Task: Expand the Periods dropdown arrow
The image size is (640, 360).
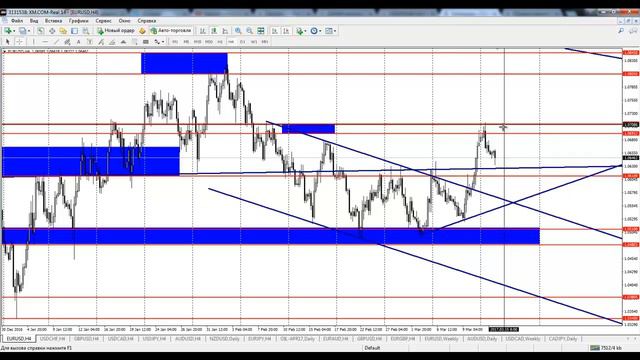Action: coord(320,31)
